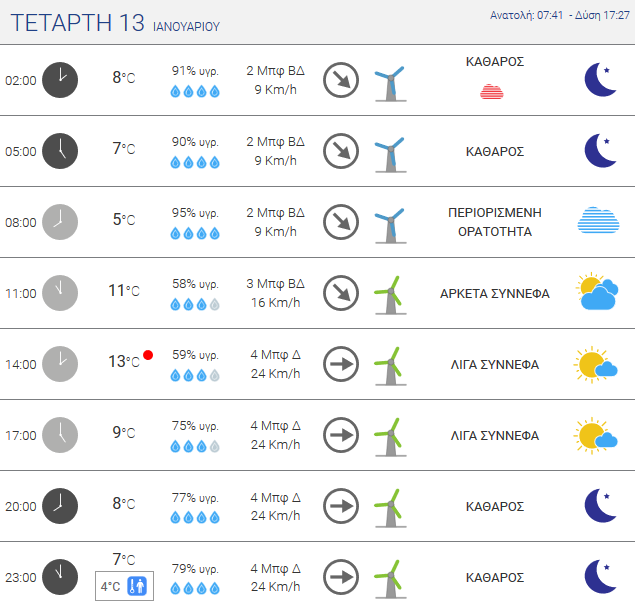Image resolution: width=635 pixels, height=611 pixels.
Task: Click the partly sunny icon at 17:00
Action: click(x=596, y=435)
